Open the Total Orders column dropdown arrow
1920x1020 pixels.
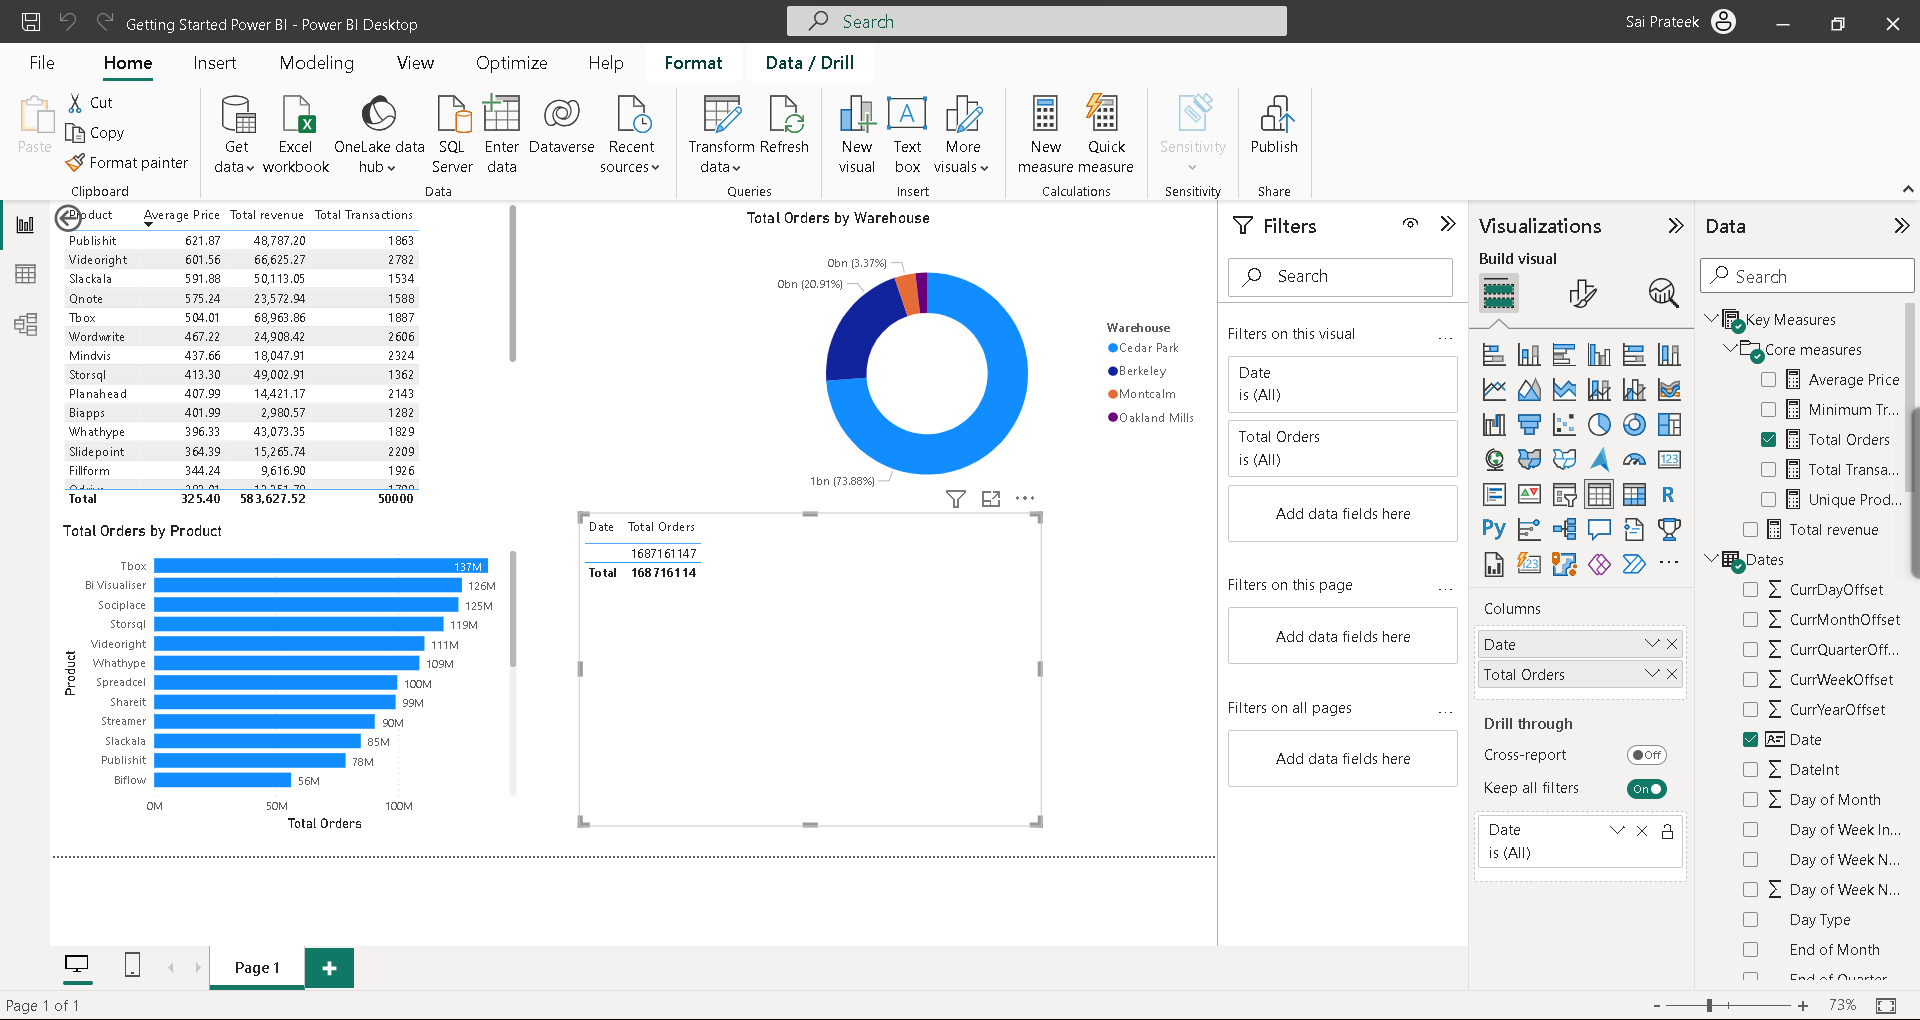[x=1652, y=675]
